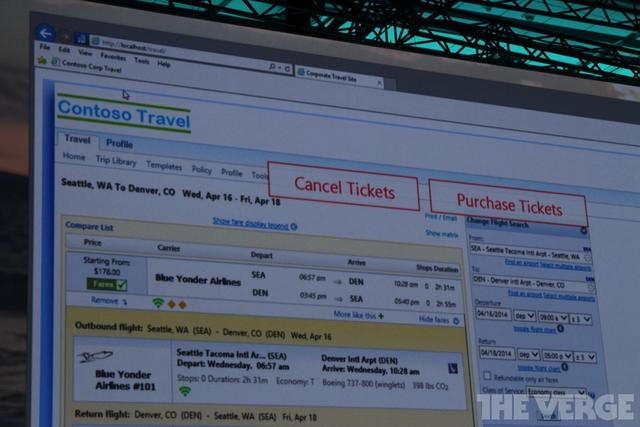Screen dimensions: 640x427
Task: Go to Home in site navigation
Action: point(74,157)
